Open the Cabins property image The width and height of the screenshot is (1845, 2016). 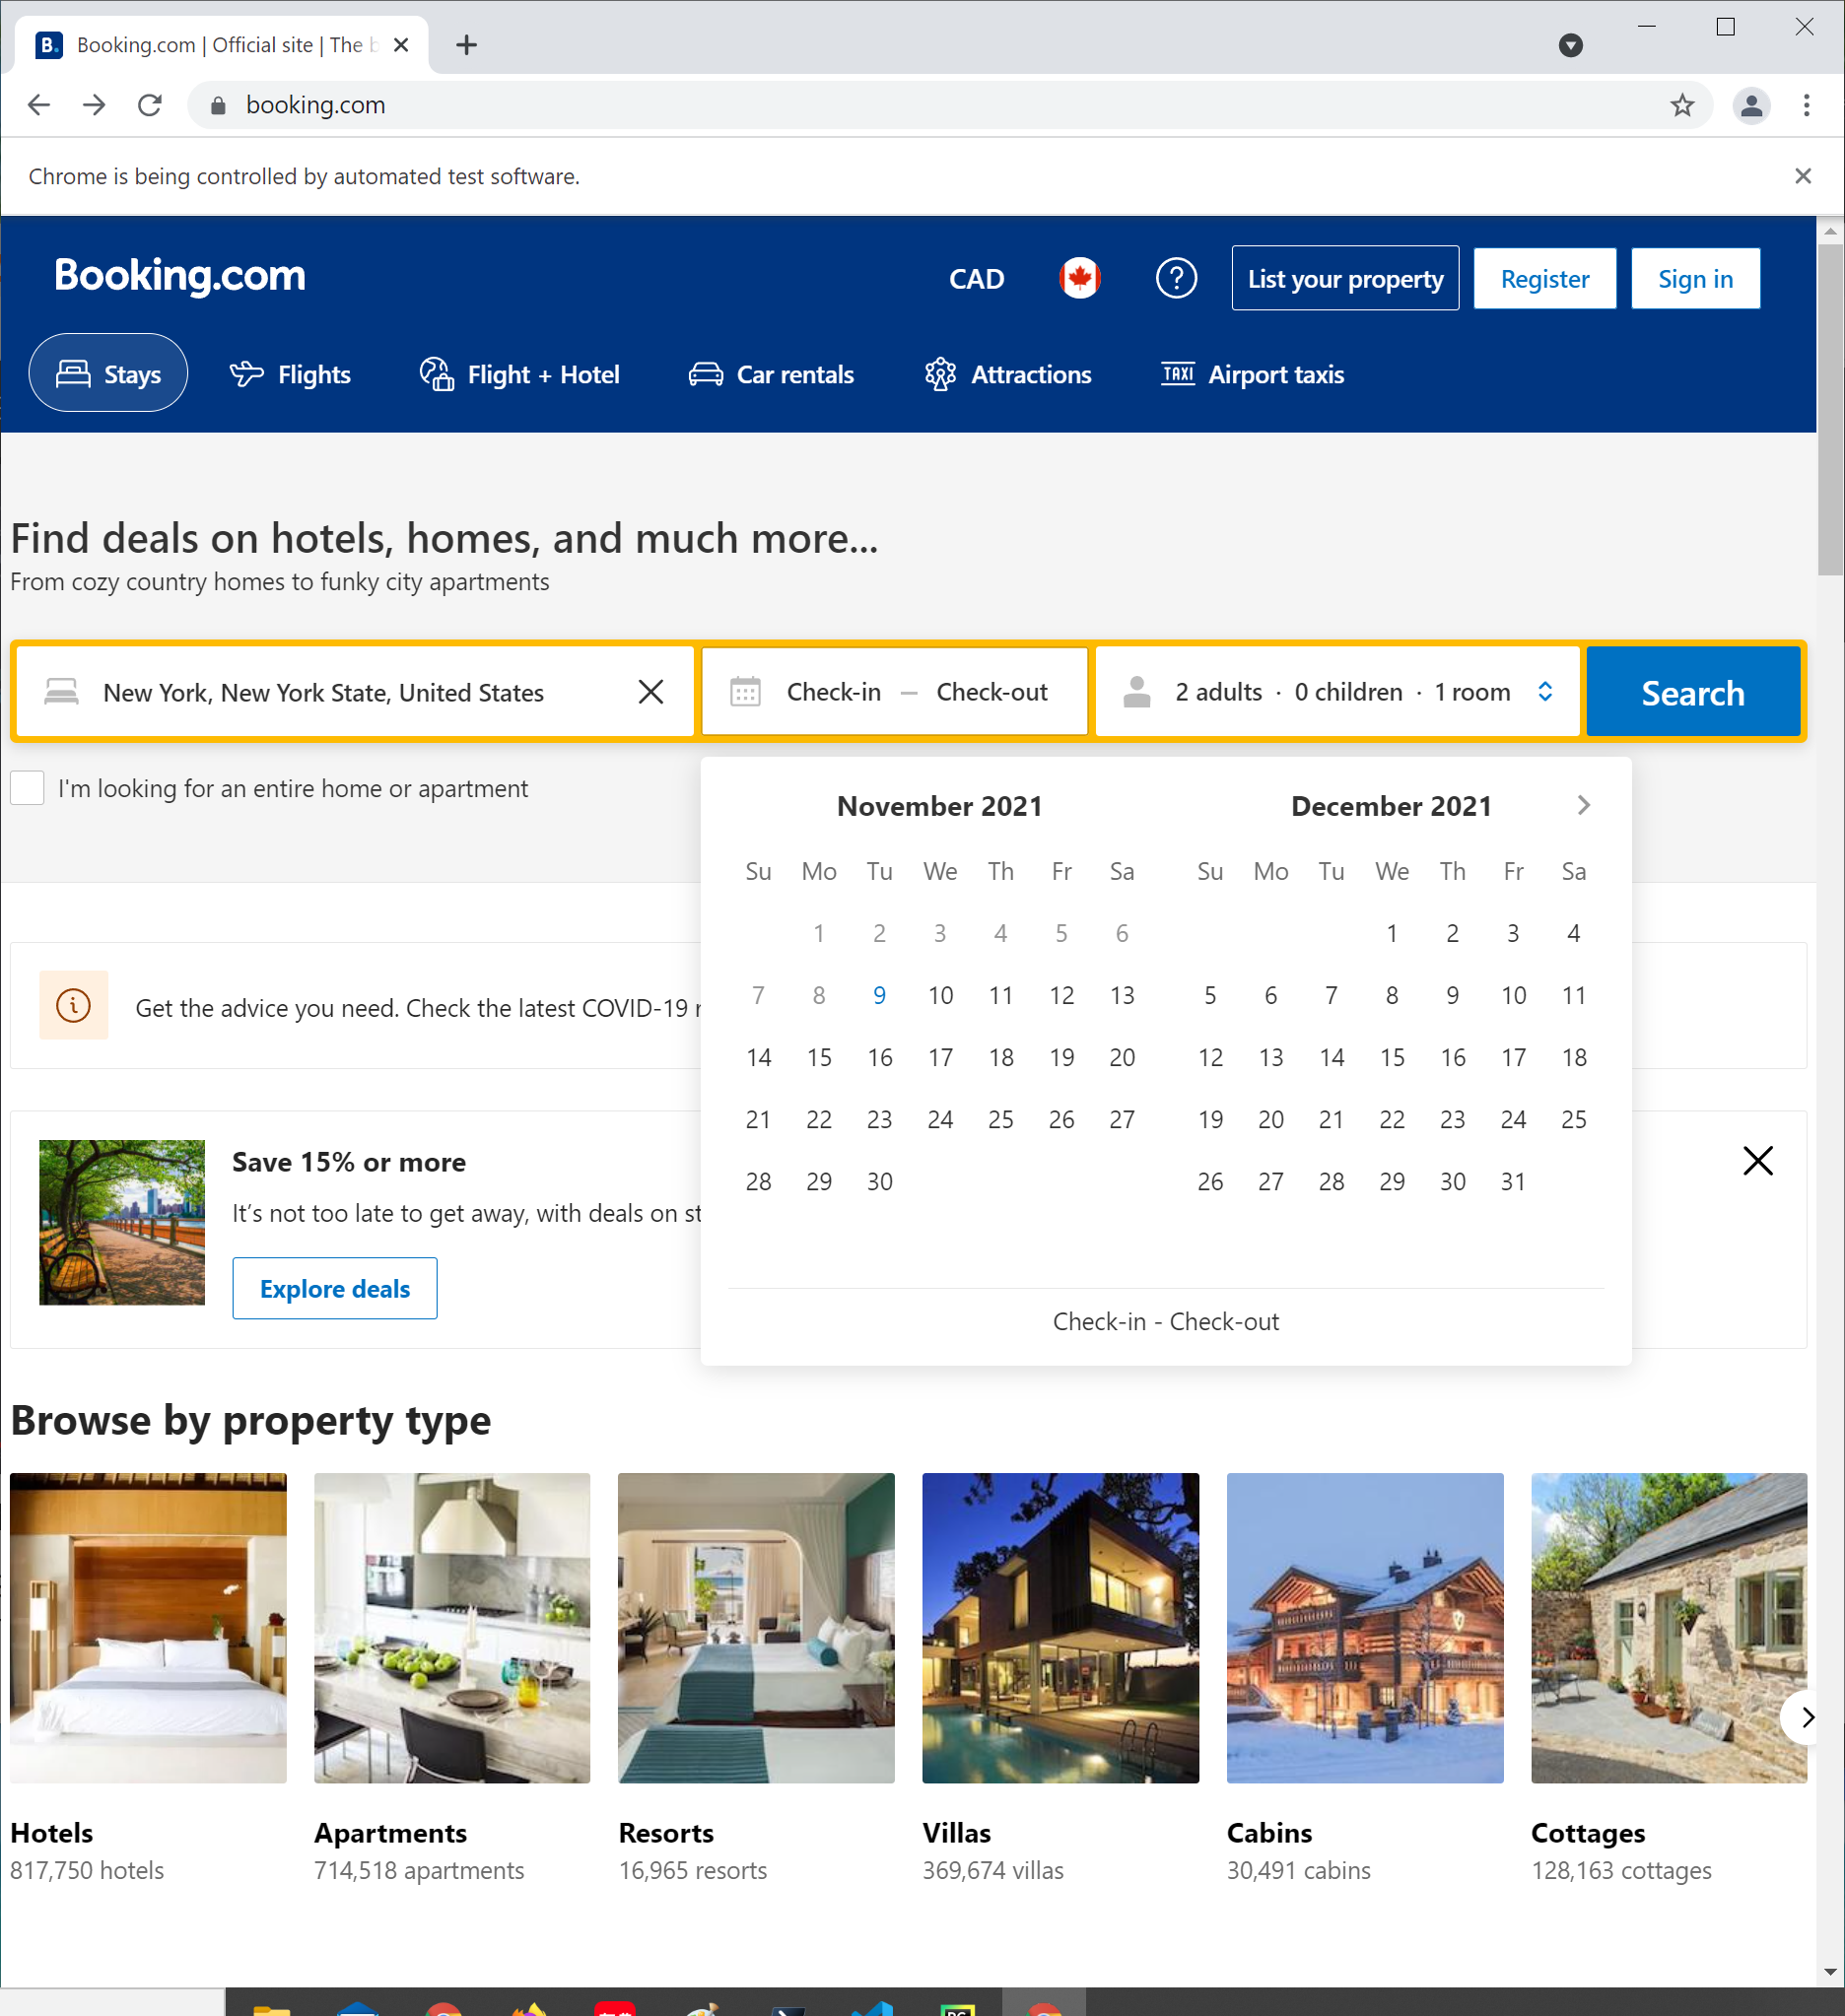(1365, 1627)
